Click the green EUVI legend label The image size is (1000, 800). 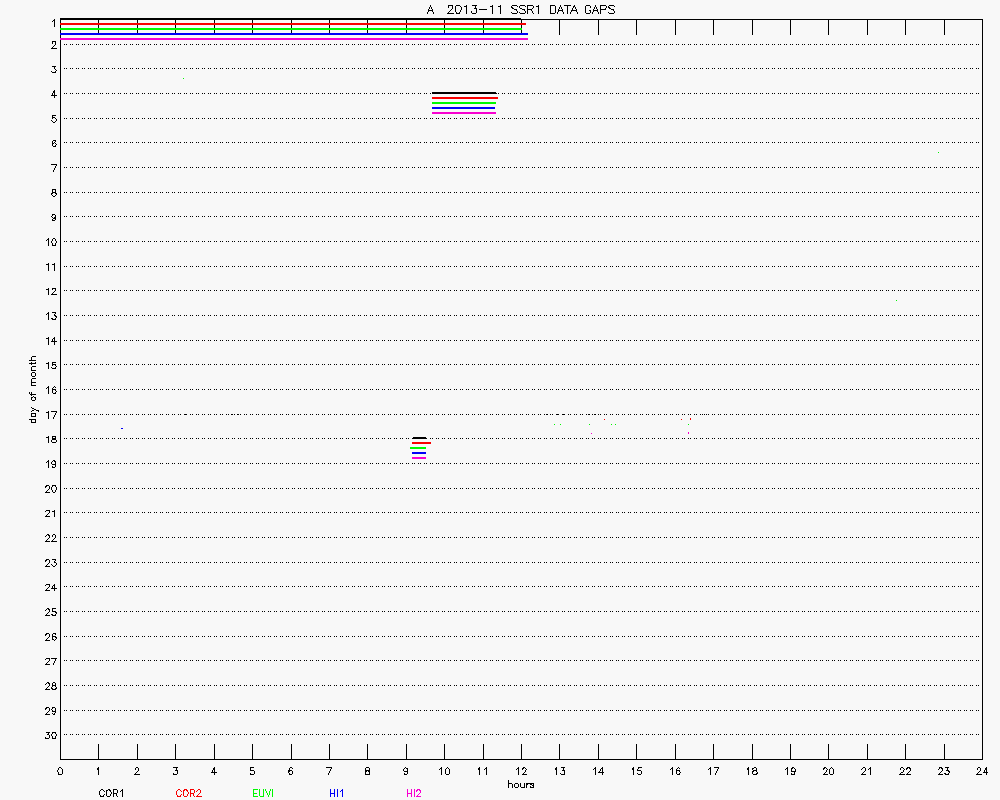point(261,793)
